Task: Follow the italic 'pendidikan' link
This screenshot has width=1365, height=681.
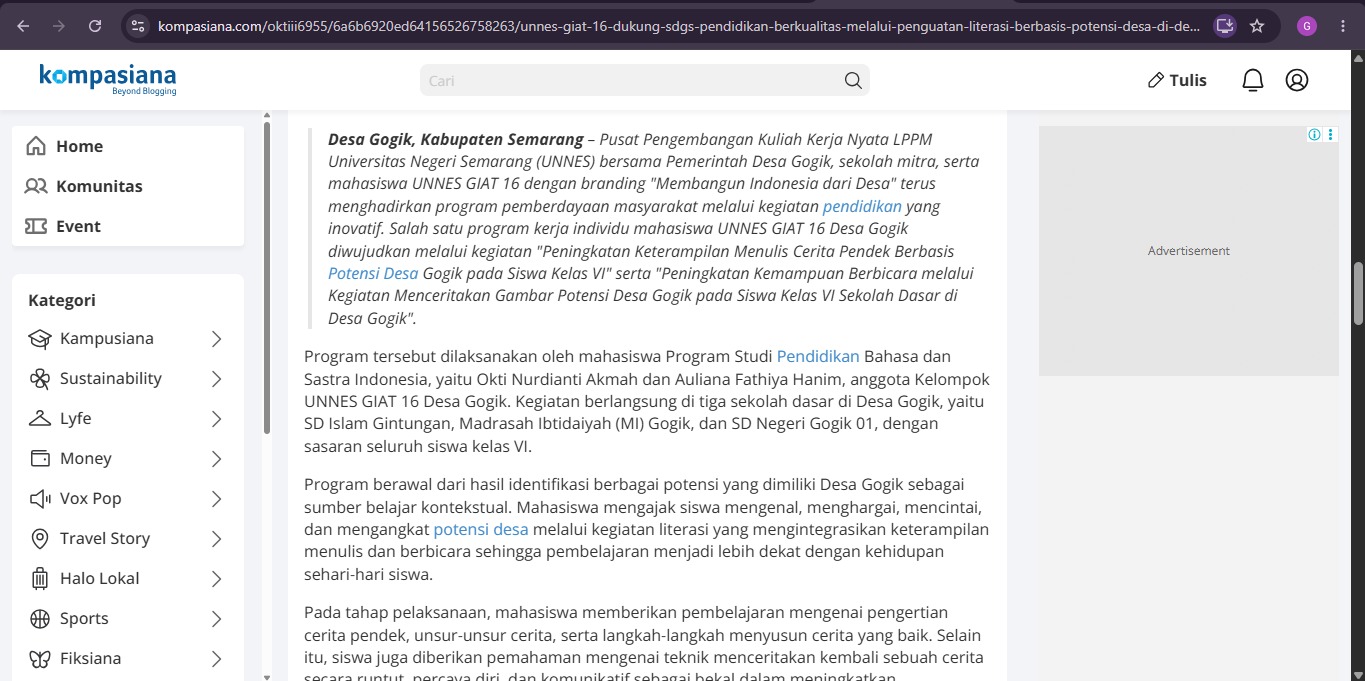Action: tap(862, 206)
